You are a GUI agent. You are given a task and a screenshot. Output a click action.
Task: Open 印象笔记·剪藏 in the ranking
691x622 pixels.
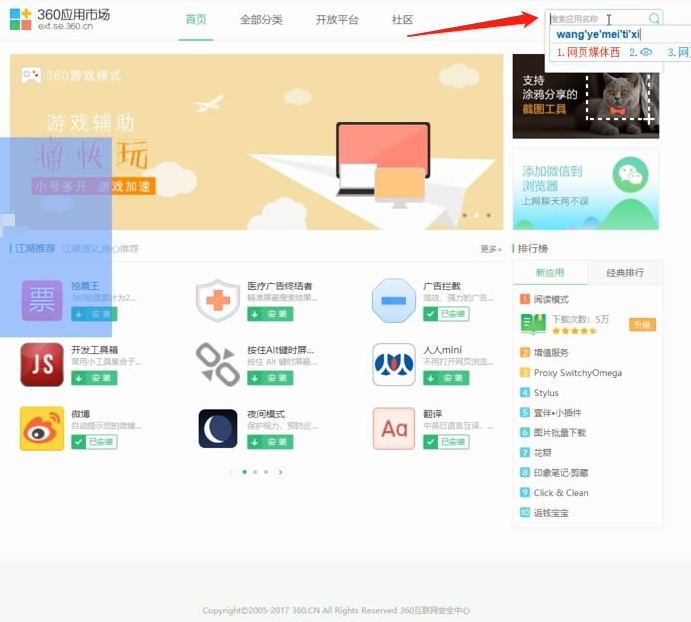pyautogui.click(x=561, y=473)
